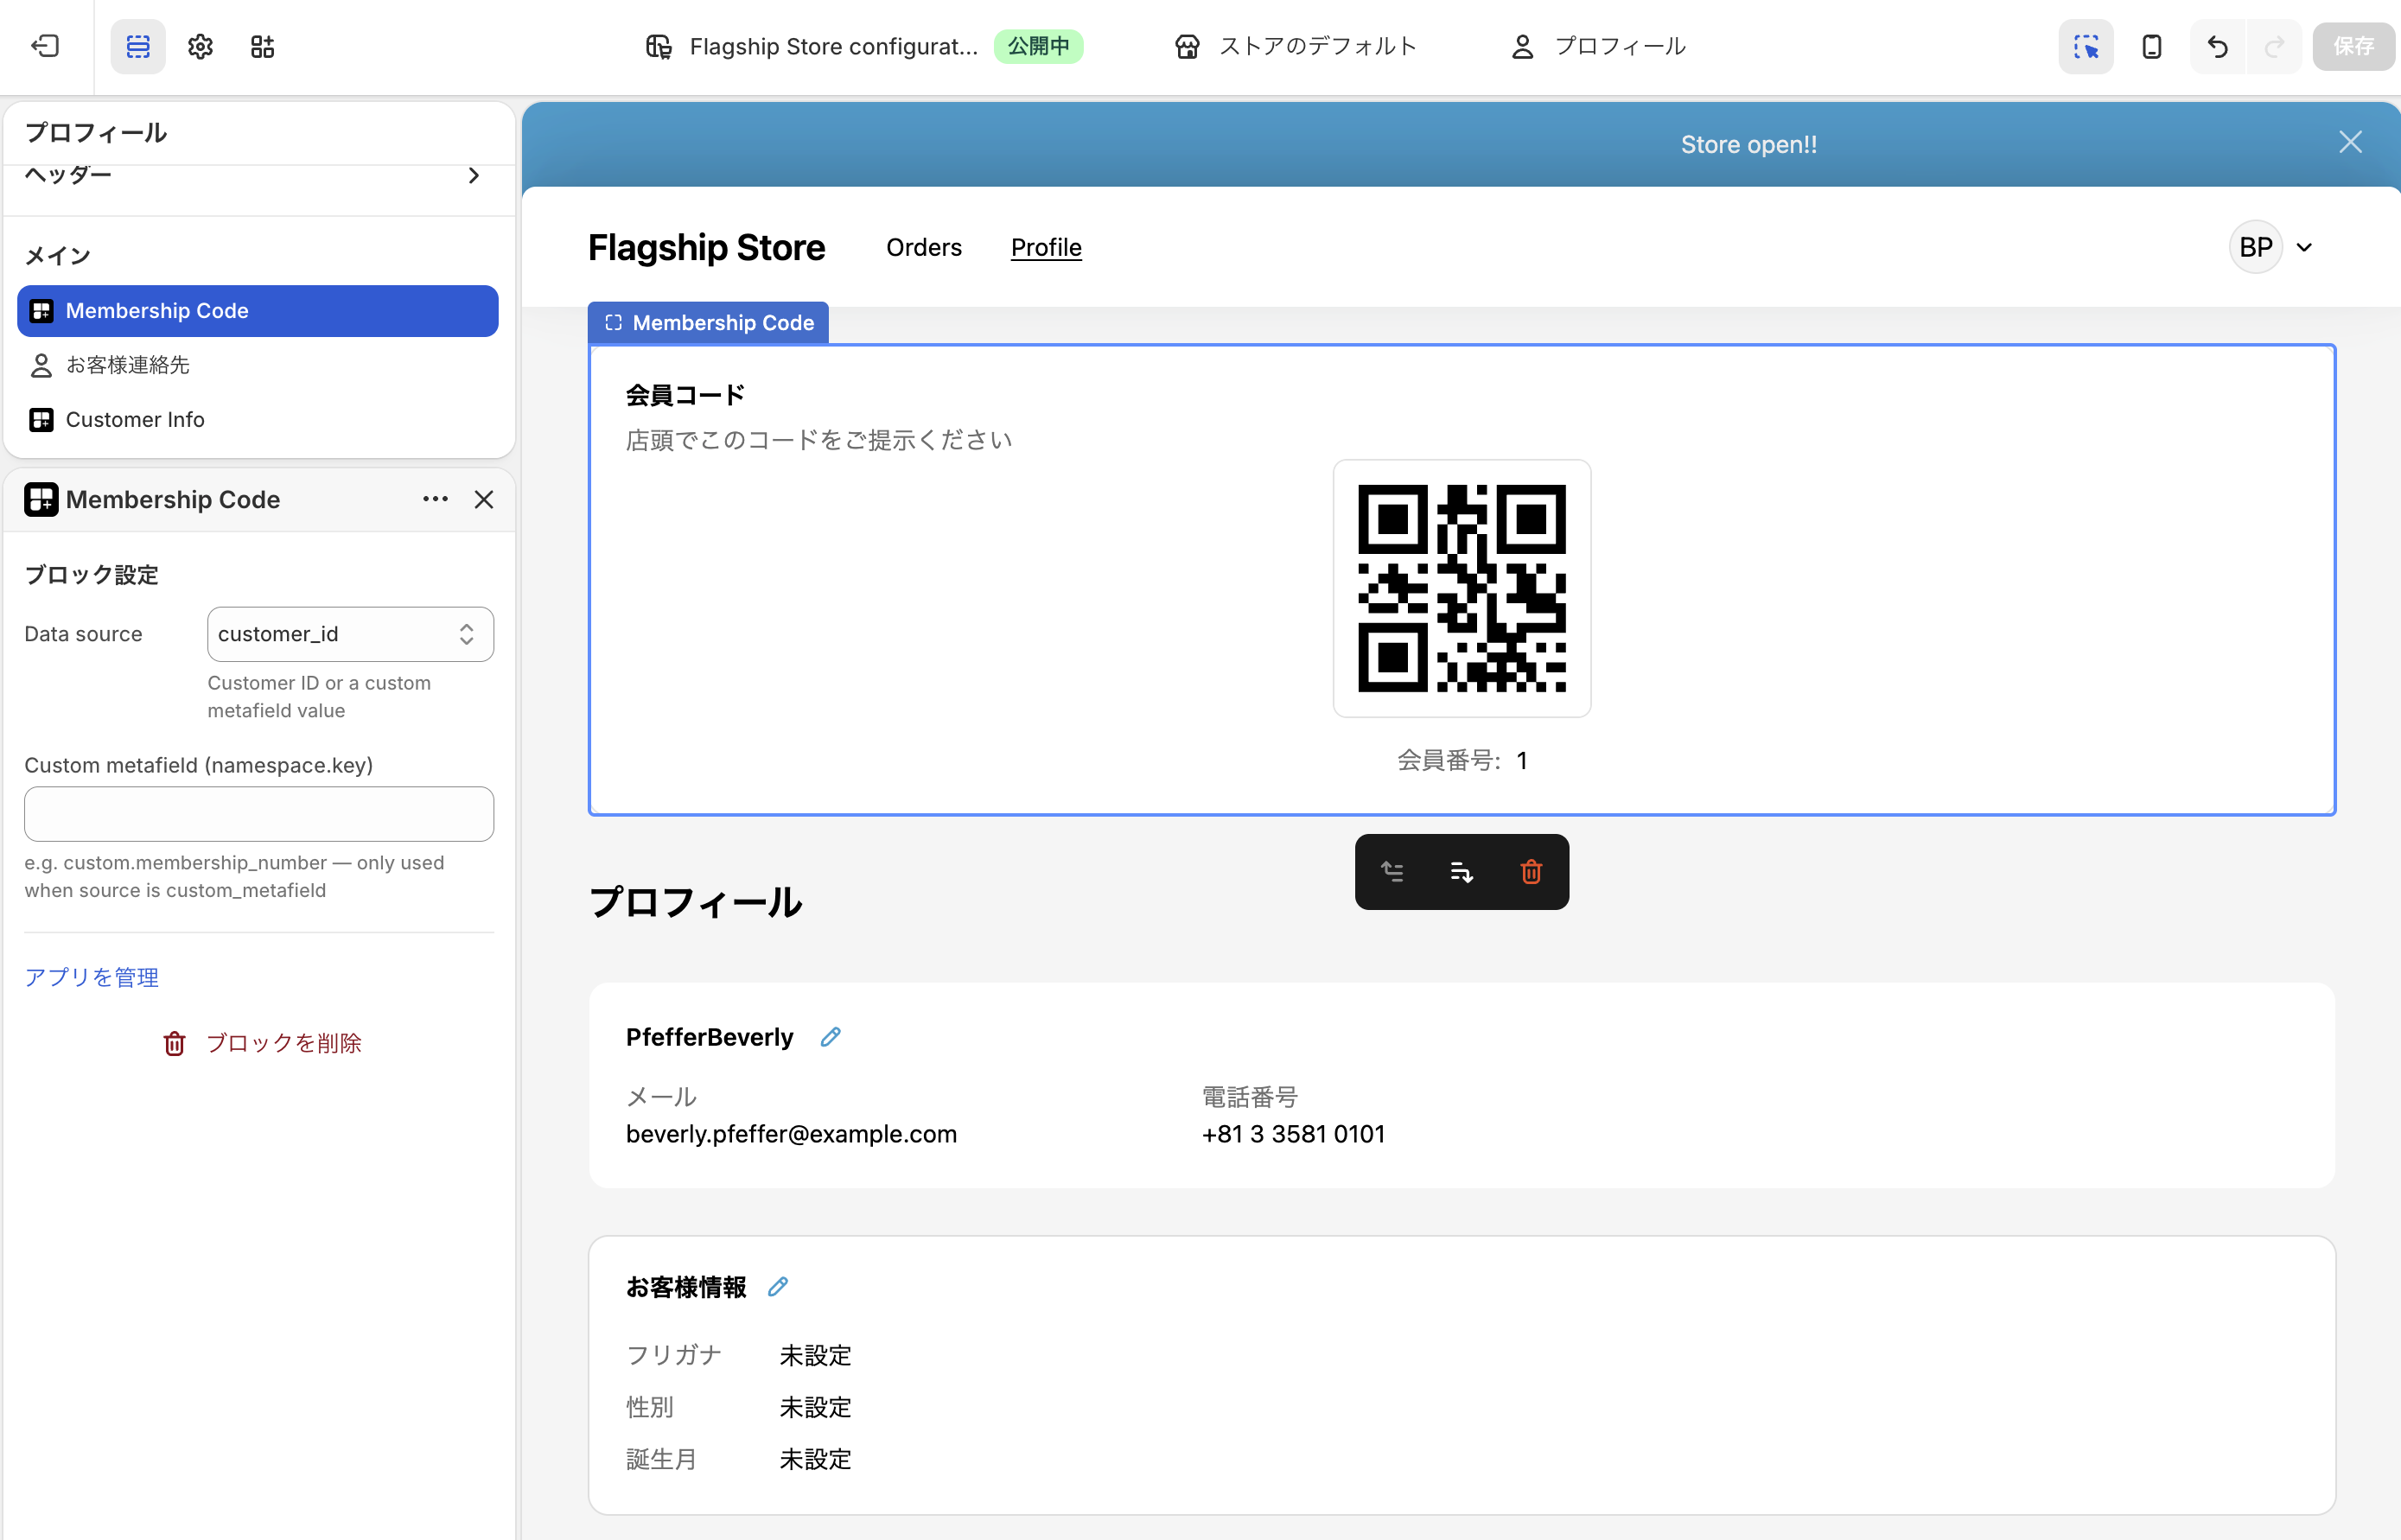Move block up in floating toolbar
The width and height of the screenshot is (2401, 1540).
1392,872
